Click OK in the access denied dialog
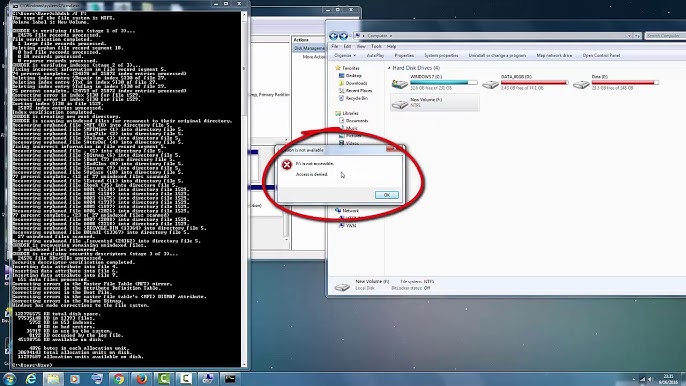 tap(387, 195)
